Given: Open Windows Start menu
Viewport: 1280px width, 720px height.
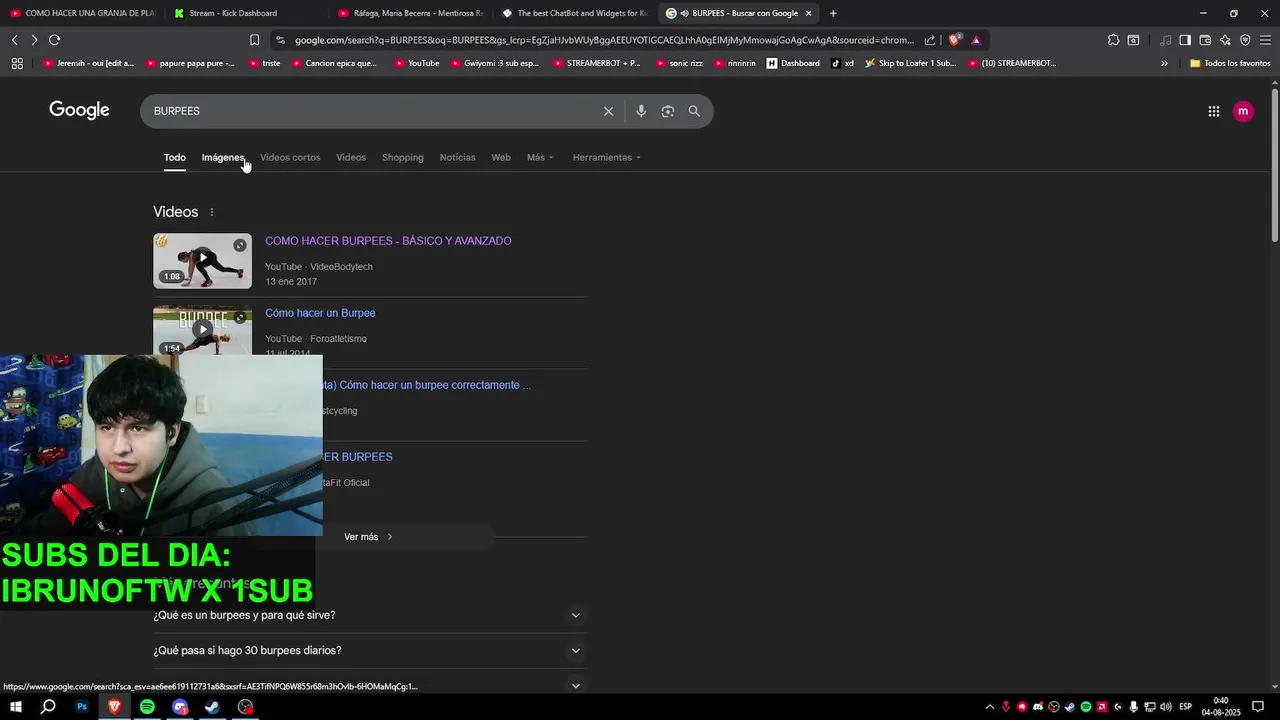Looking at the screenshot, I should click(x=16, y=707).
